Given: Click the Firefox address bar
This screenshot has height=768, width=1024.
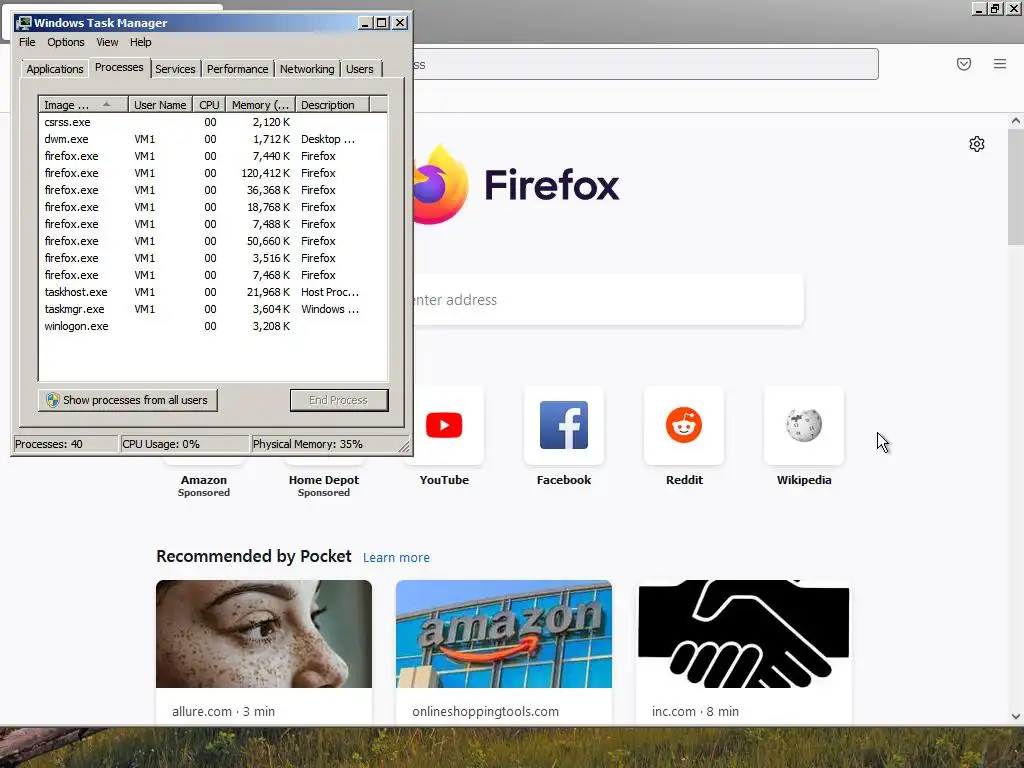Looking at the screenshot, I should coord(645,64).
